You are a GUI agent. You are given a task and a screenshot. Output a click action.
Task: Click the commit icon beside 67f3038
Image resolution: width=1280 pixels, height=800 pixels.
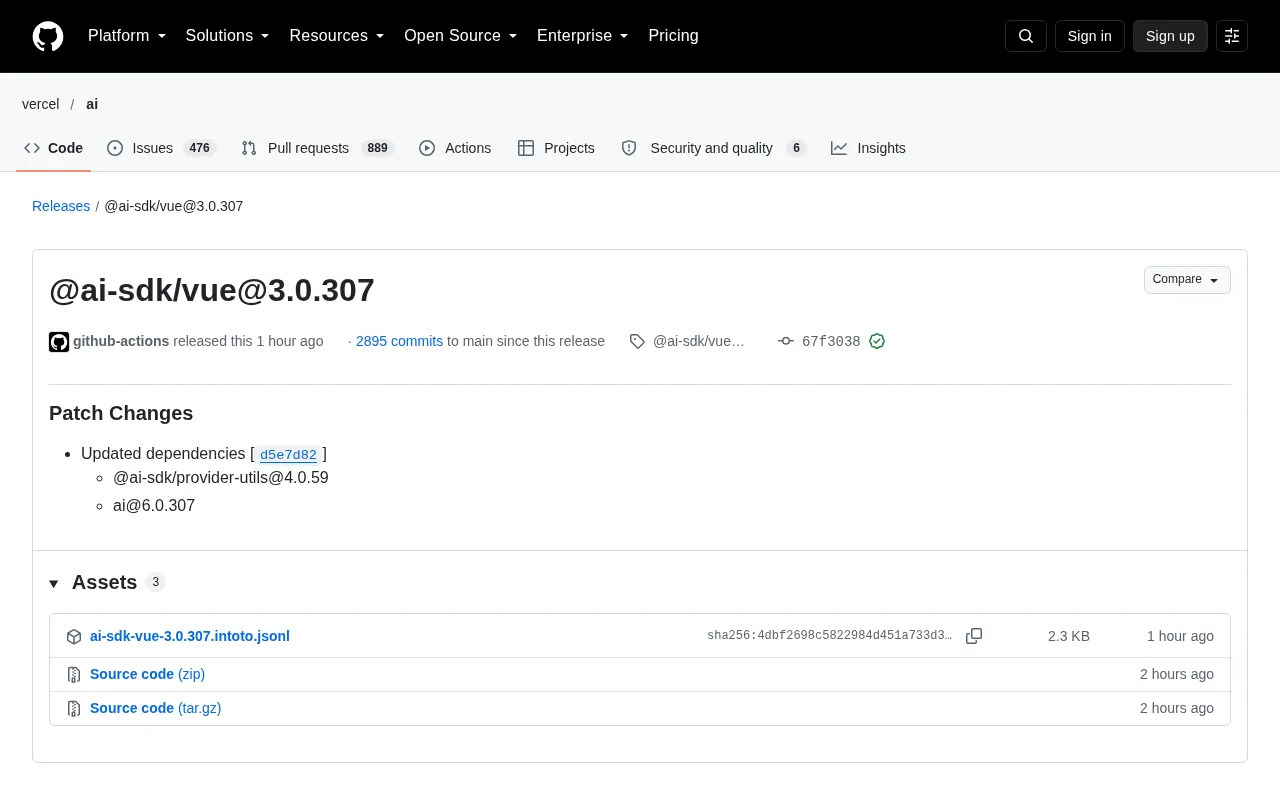[786, 341]
